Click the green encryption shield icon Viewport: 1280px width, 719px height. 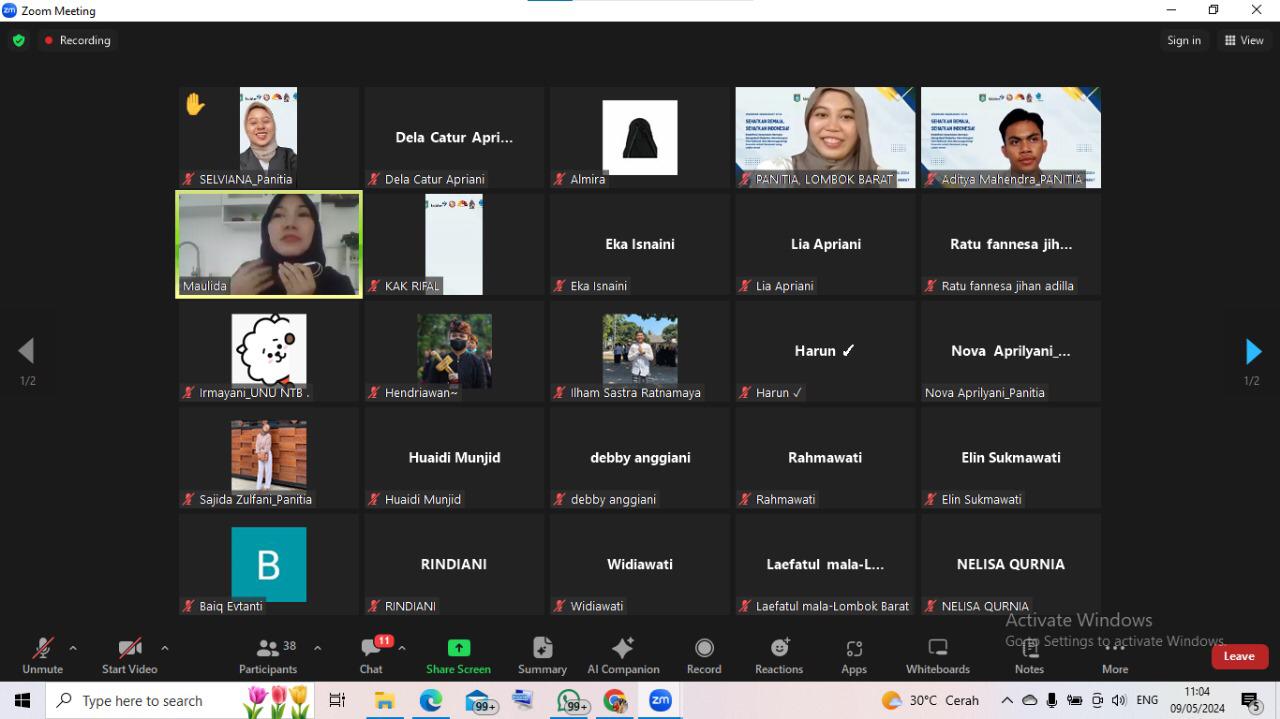click(19, 40)
